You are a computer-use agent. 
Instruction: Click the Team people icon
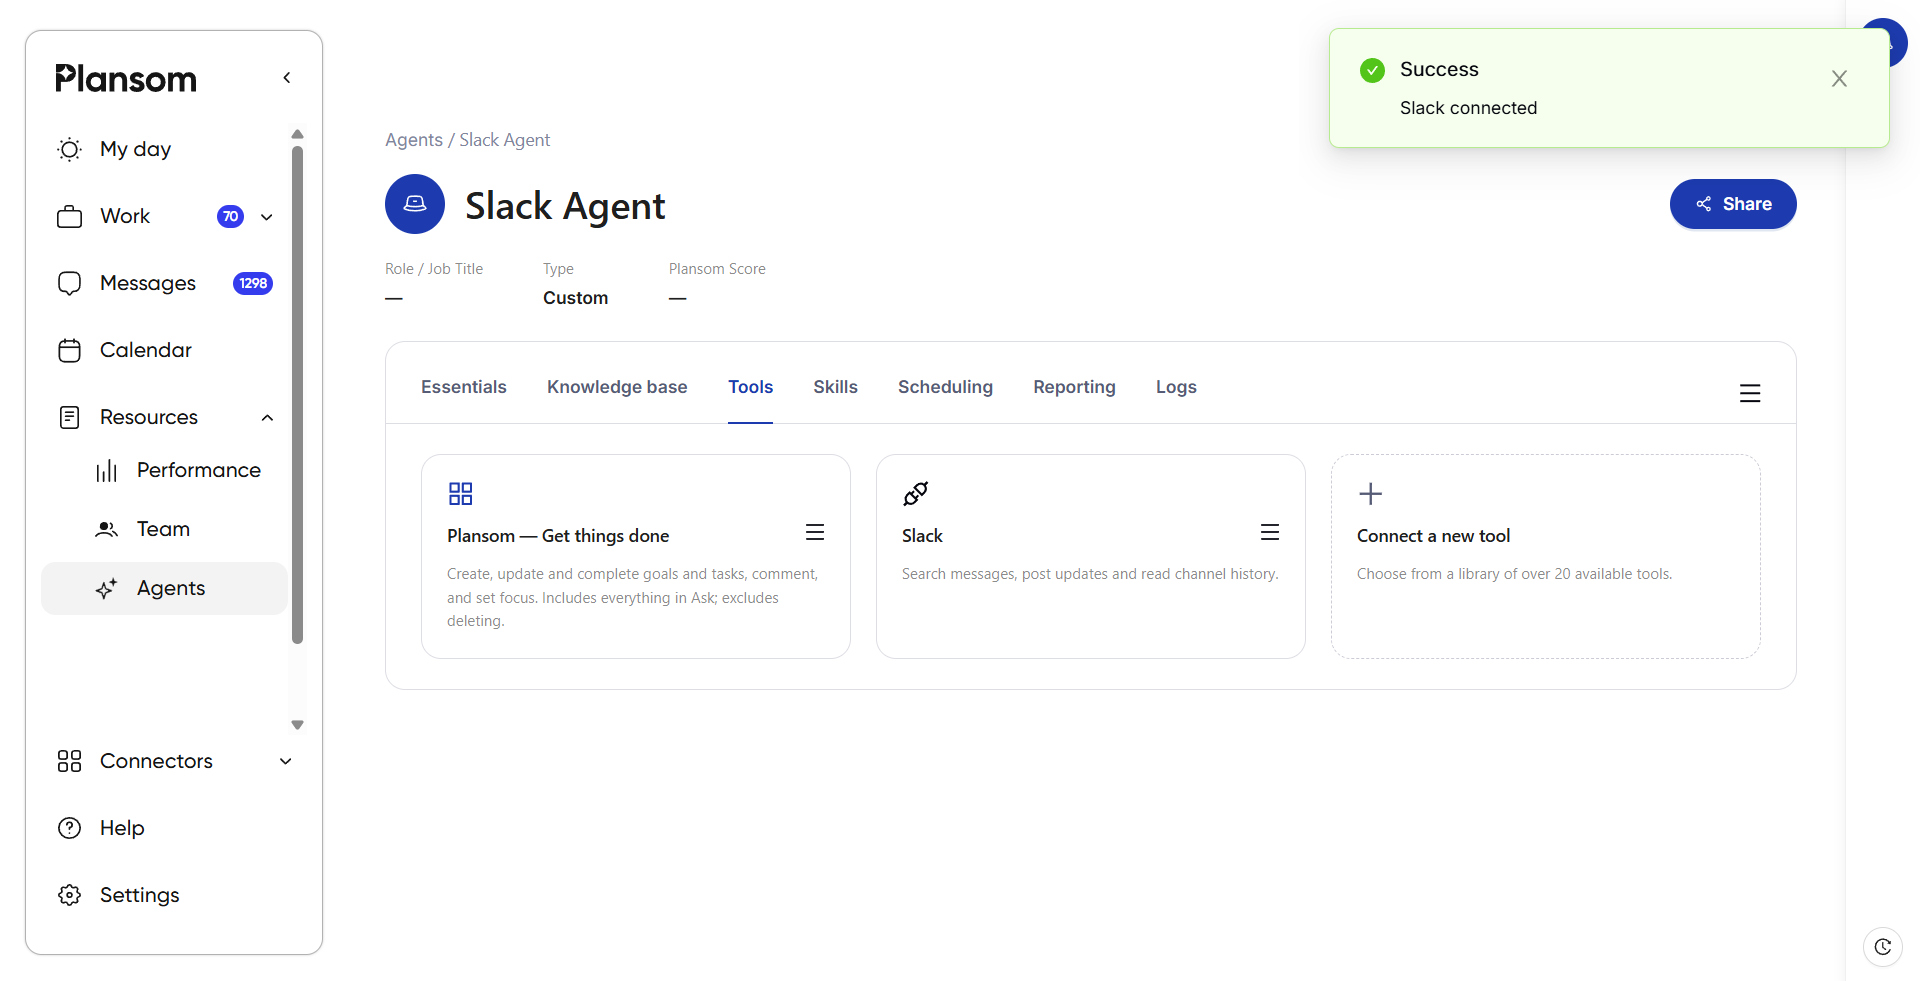(x=107, y=529)
